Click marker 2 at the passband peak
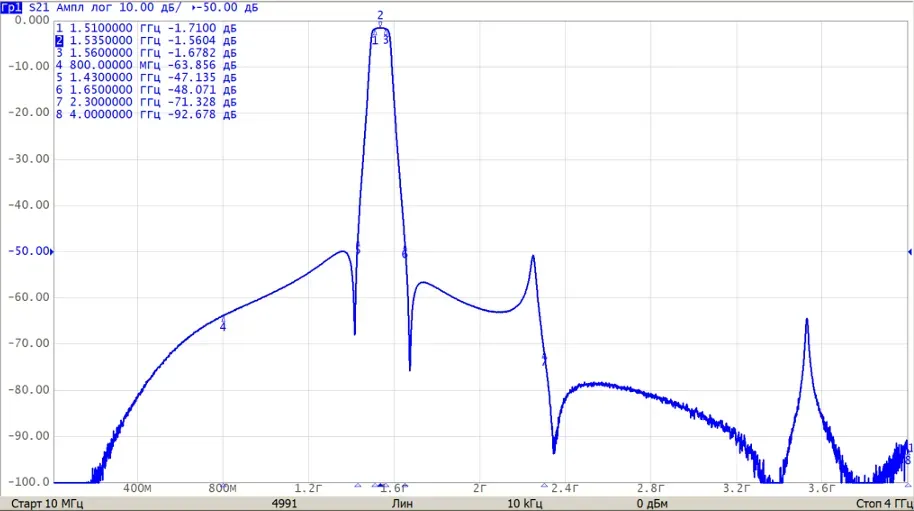This screenshot has width=914, height=511. point(381,17)
